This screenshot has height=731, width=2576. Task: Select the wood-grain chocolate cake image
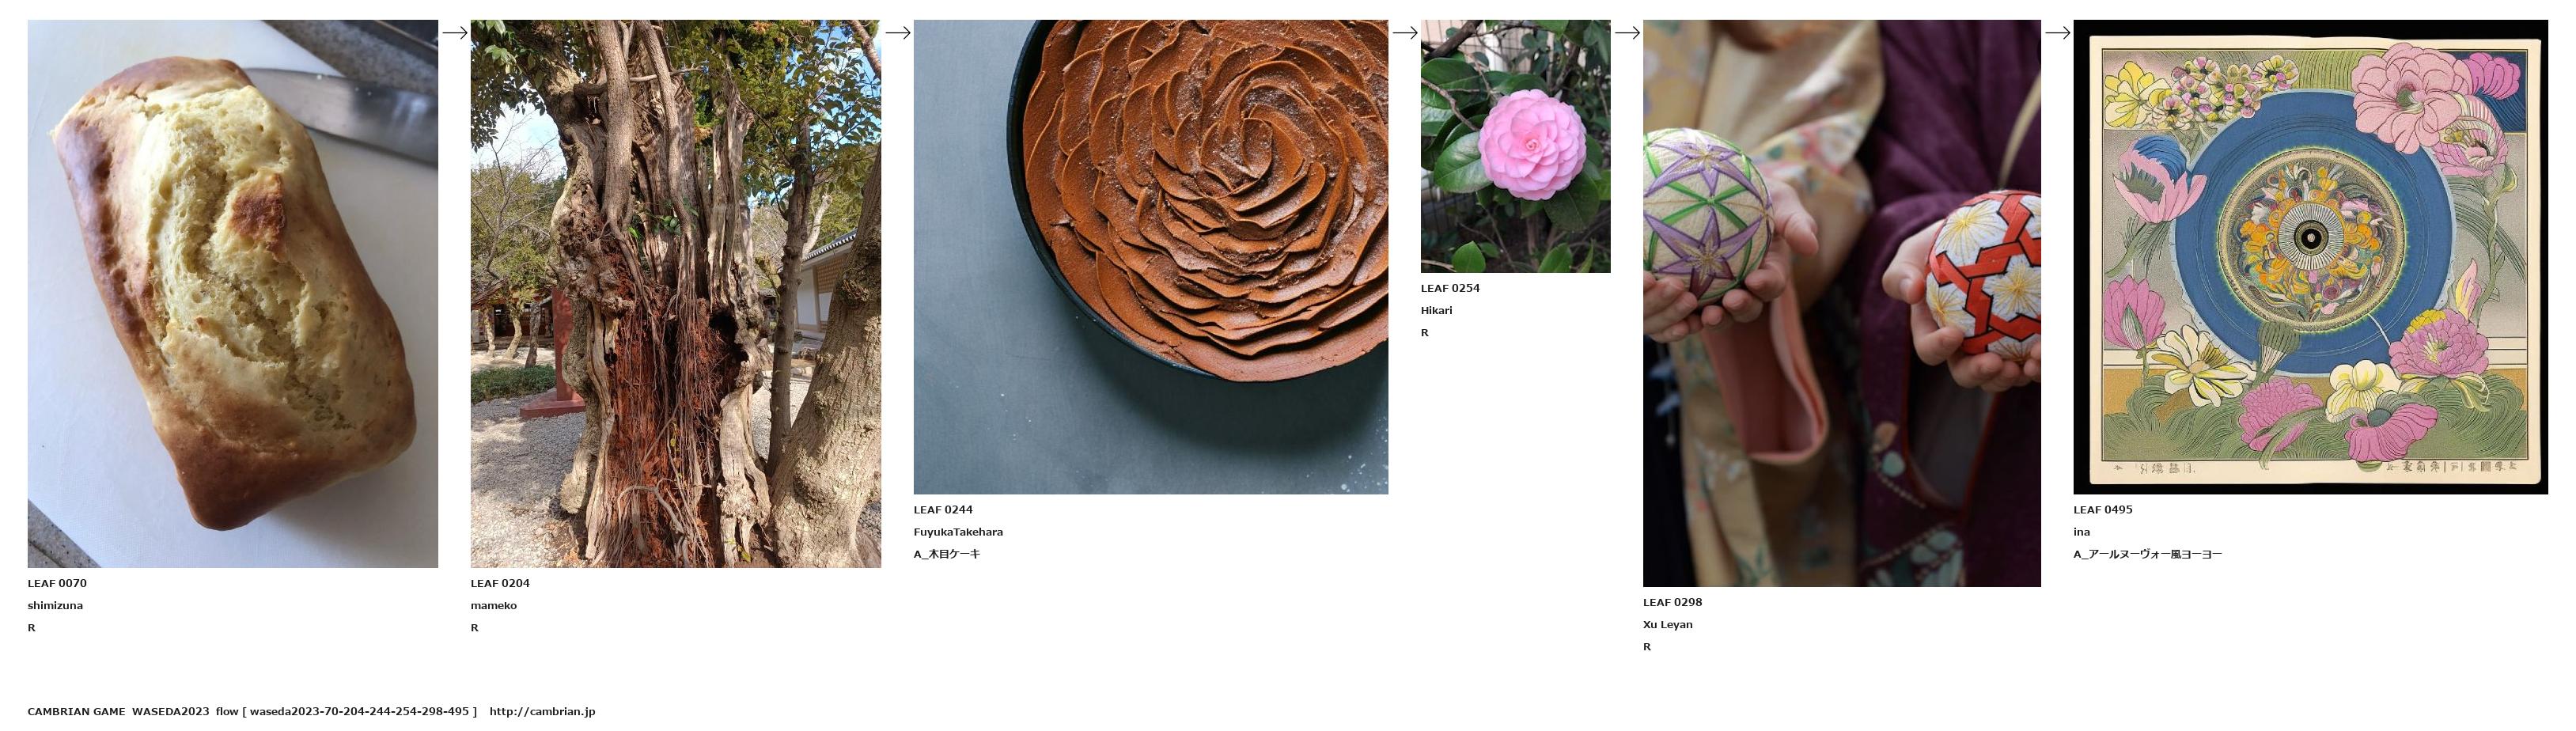(1150, 257)
